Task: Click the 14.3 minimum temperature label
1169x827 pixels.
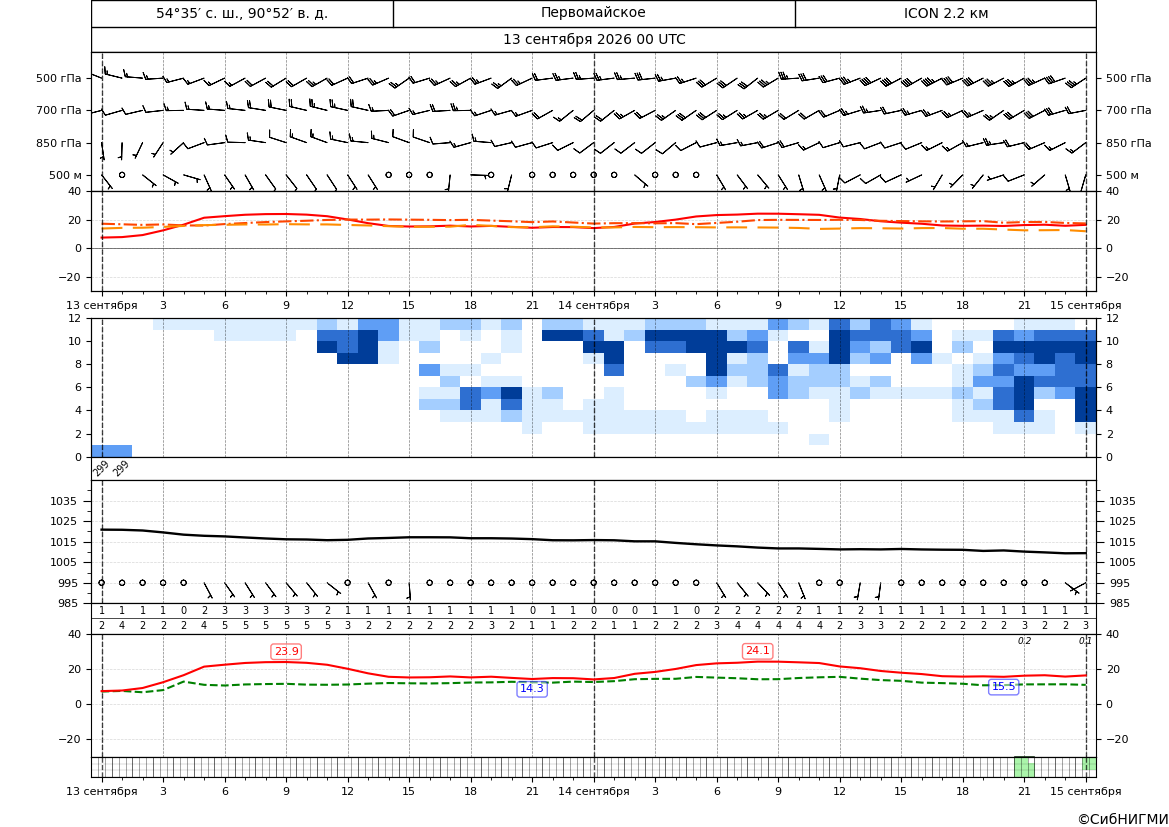Action: (x=532, y=688)
